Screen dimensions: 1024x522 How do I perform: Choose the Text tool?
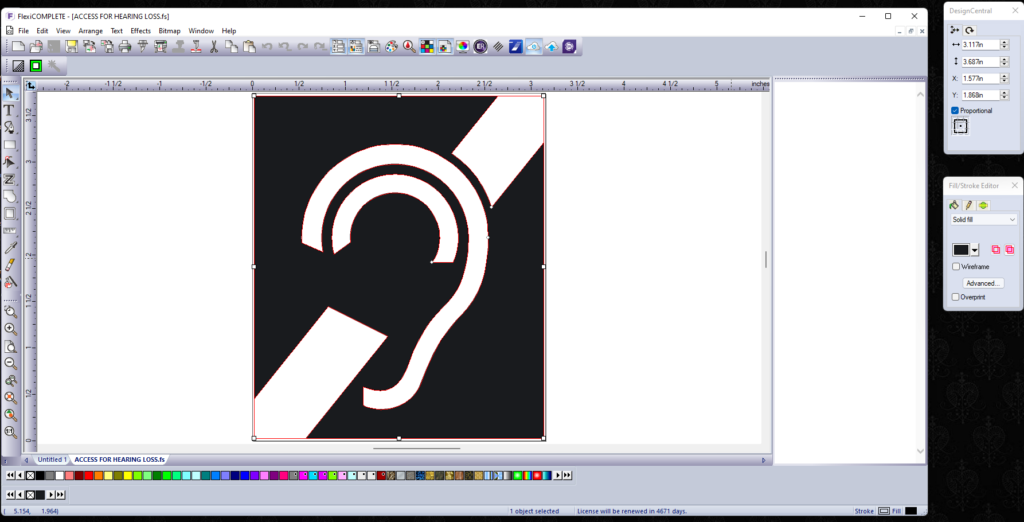coord(10,110)
